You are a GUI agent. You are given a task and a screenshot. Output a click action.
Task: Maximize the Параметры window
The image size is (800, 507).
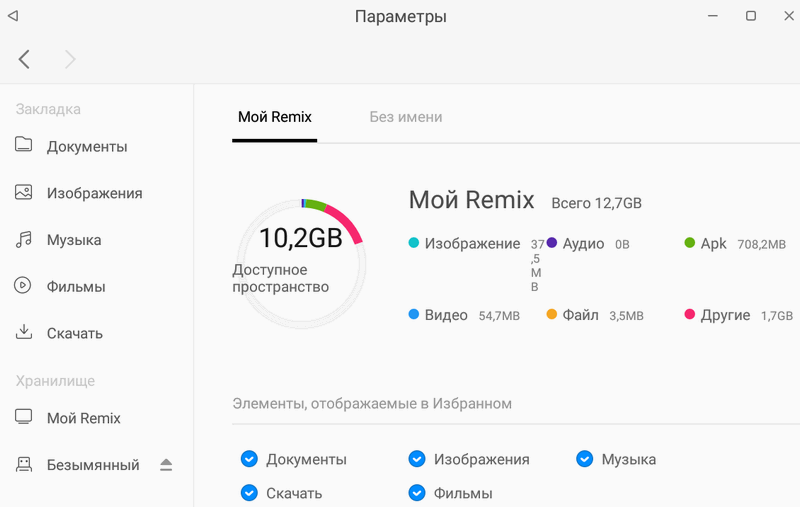751,16
